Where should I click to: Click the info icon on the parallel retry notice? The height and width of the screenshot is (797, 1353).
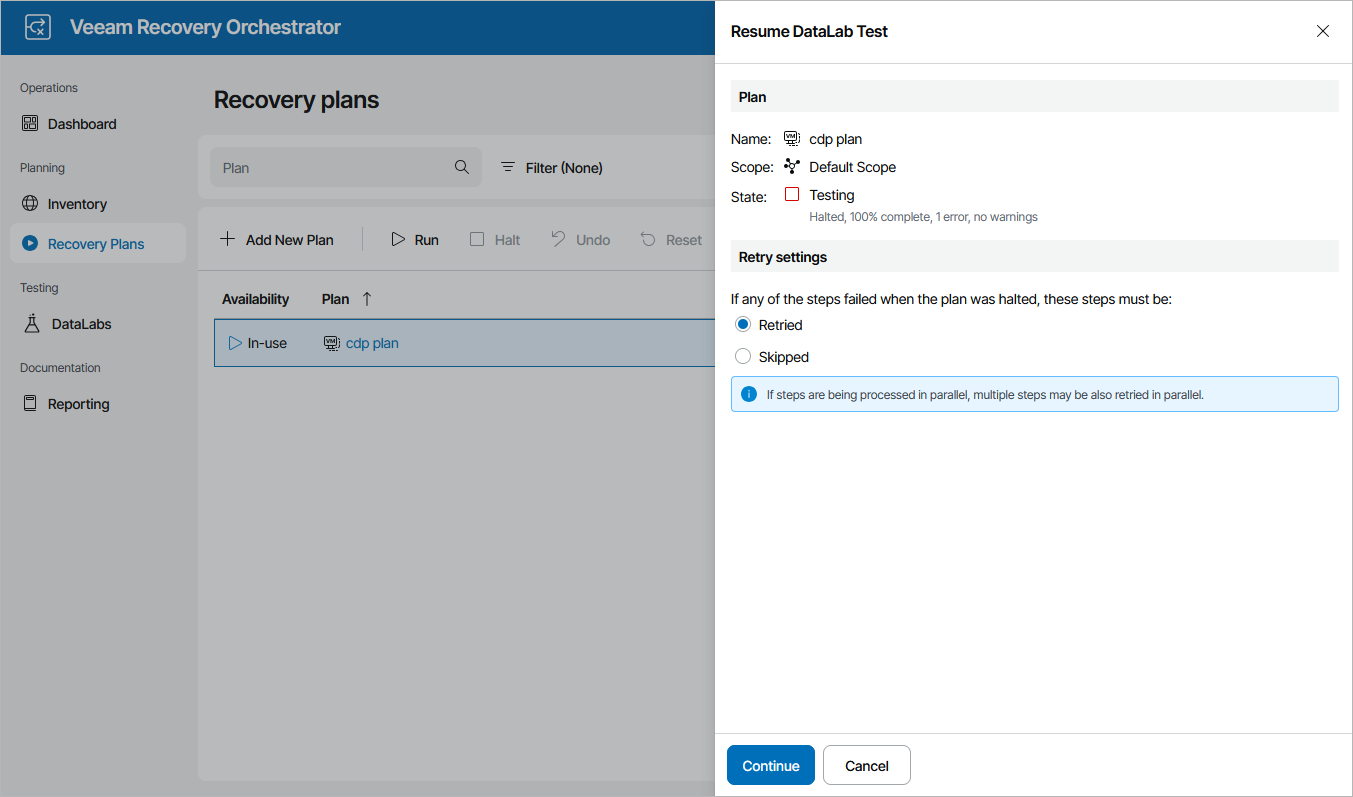[x=748, y=393]
